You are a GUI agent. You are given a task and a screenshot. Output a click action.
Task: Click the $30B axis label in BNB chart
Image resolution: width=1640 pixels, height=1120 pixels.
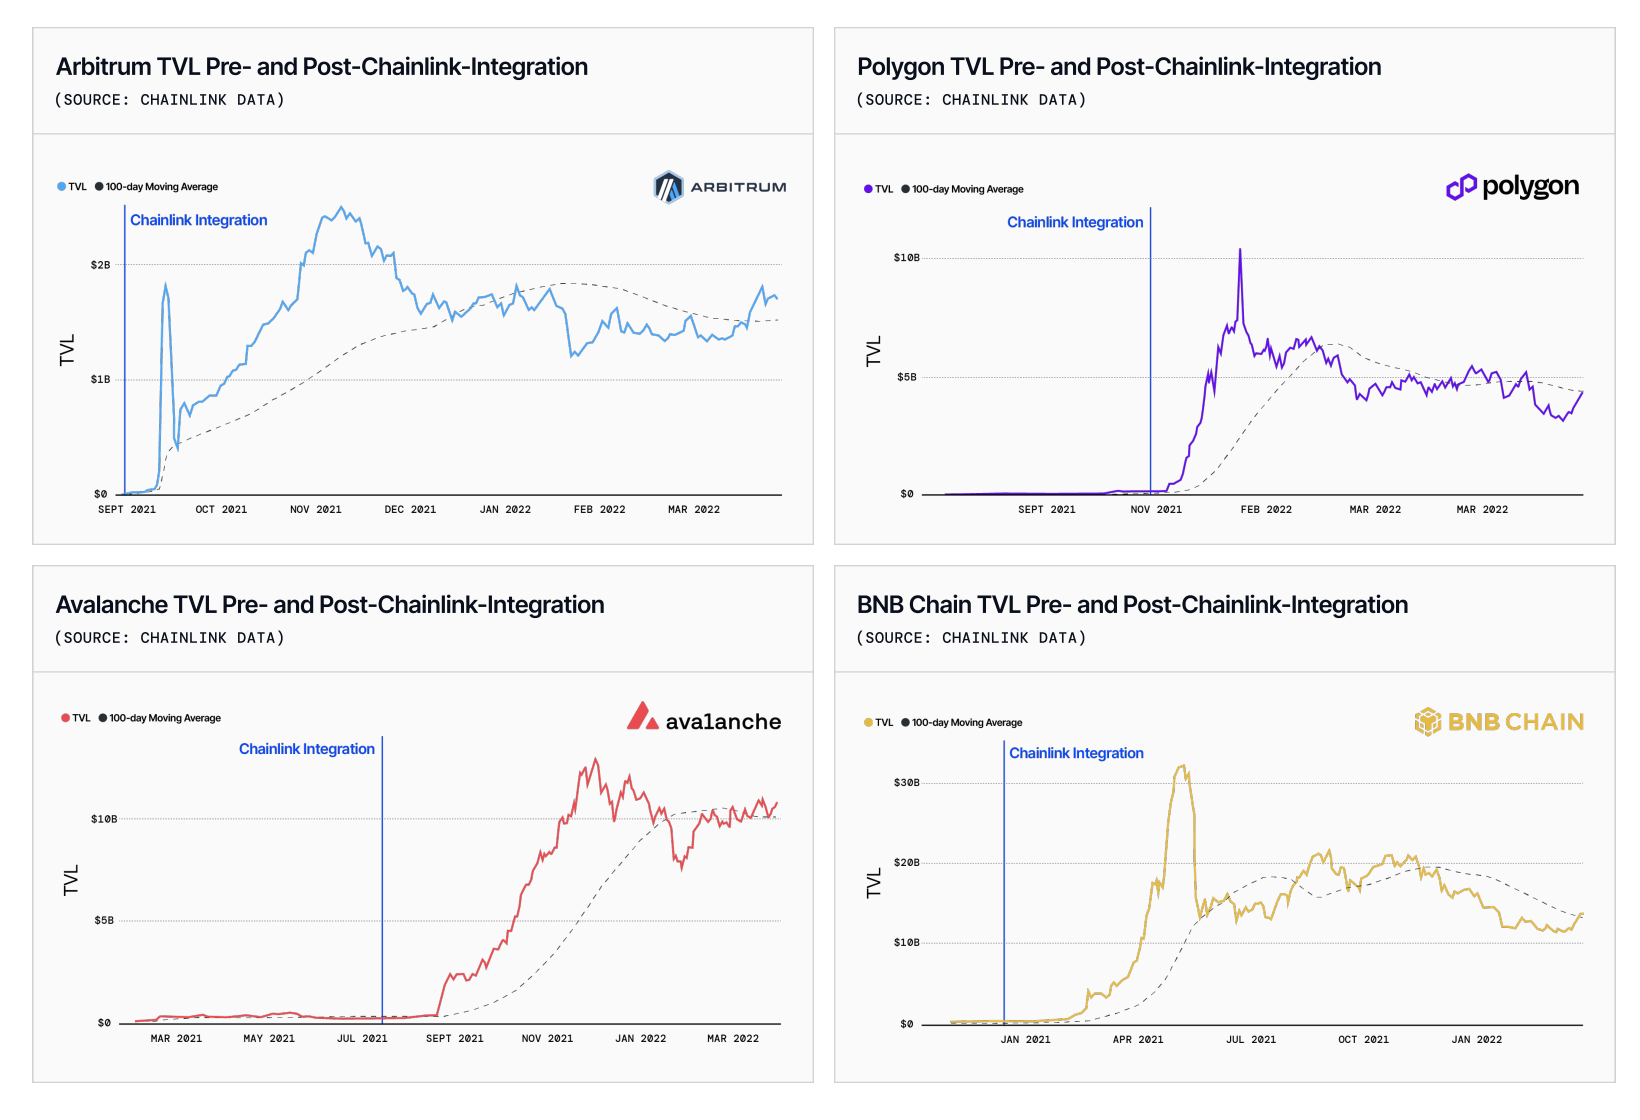[x=906, y=783]
